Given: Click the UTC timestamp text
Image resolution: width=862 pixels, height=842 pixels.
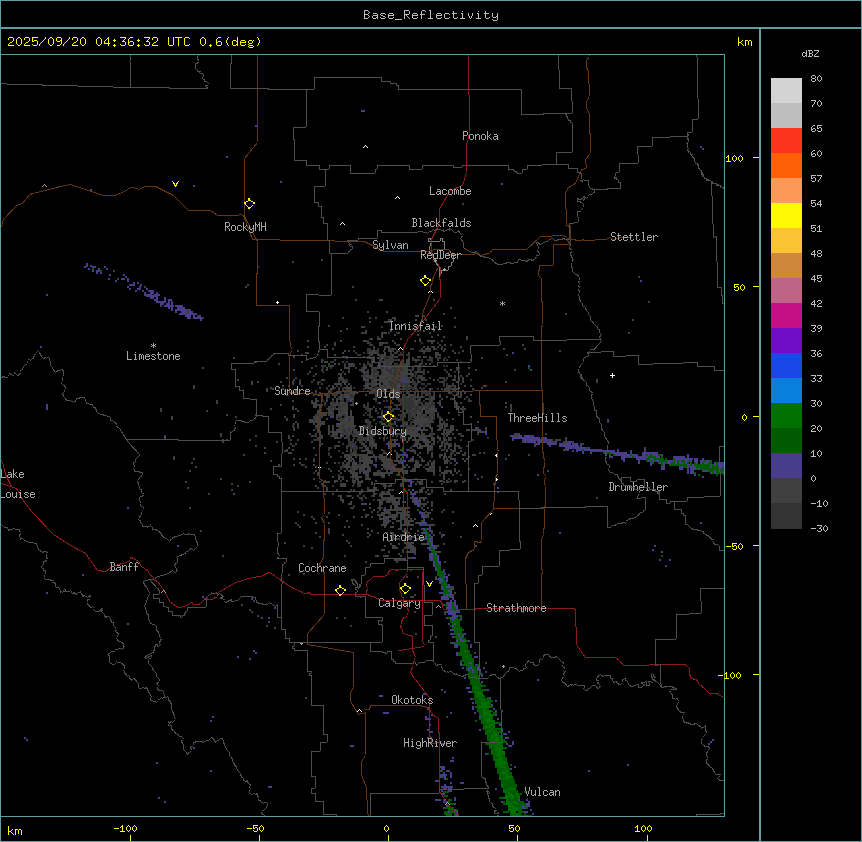Looking at the screenshot, I should coord(134,42).
